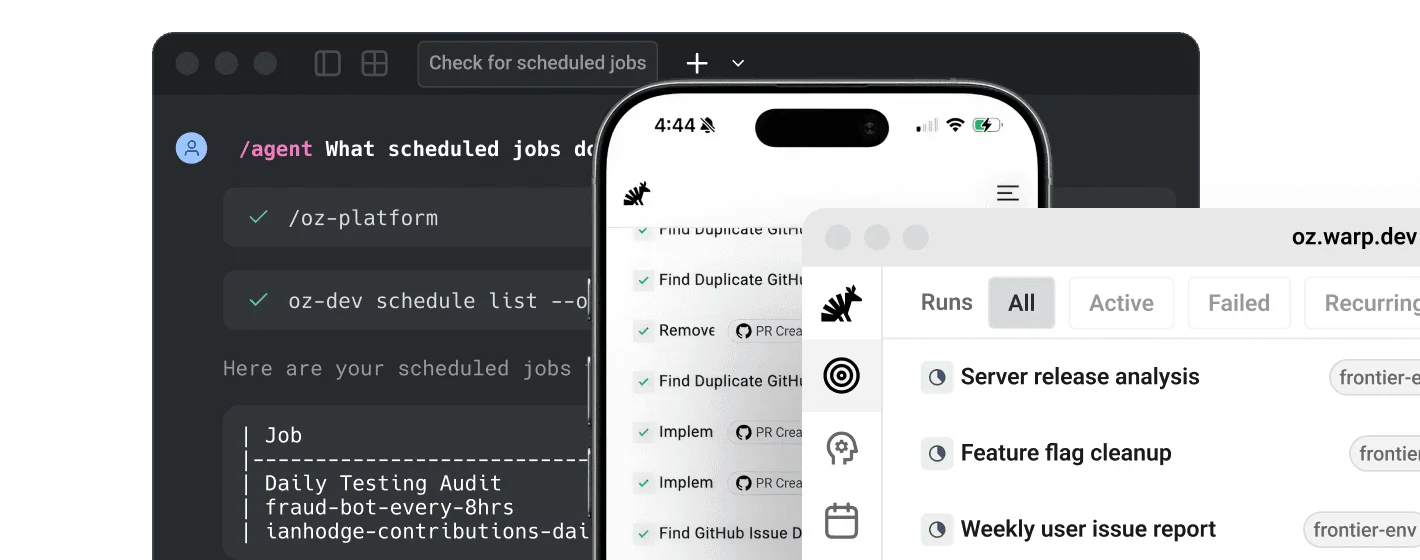Tap the Oz logo on the phone
The width and height of the screenshot is (1420, 560).
[x=637, y=194]
